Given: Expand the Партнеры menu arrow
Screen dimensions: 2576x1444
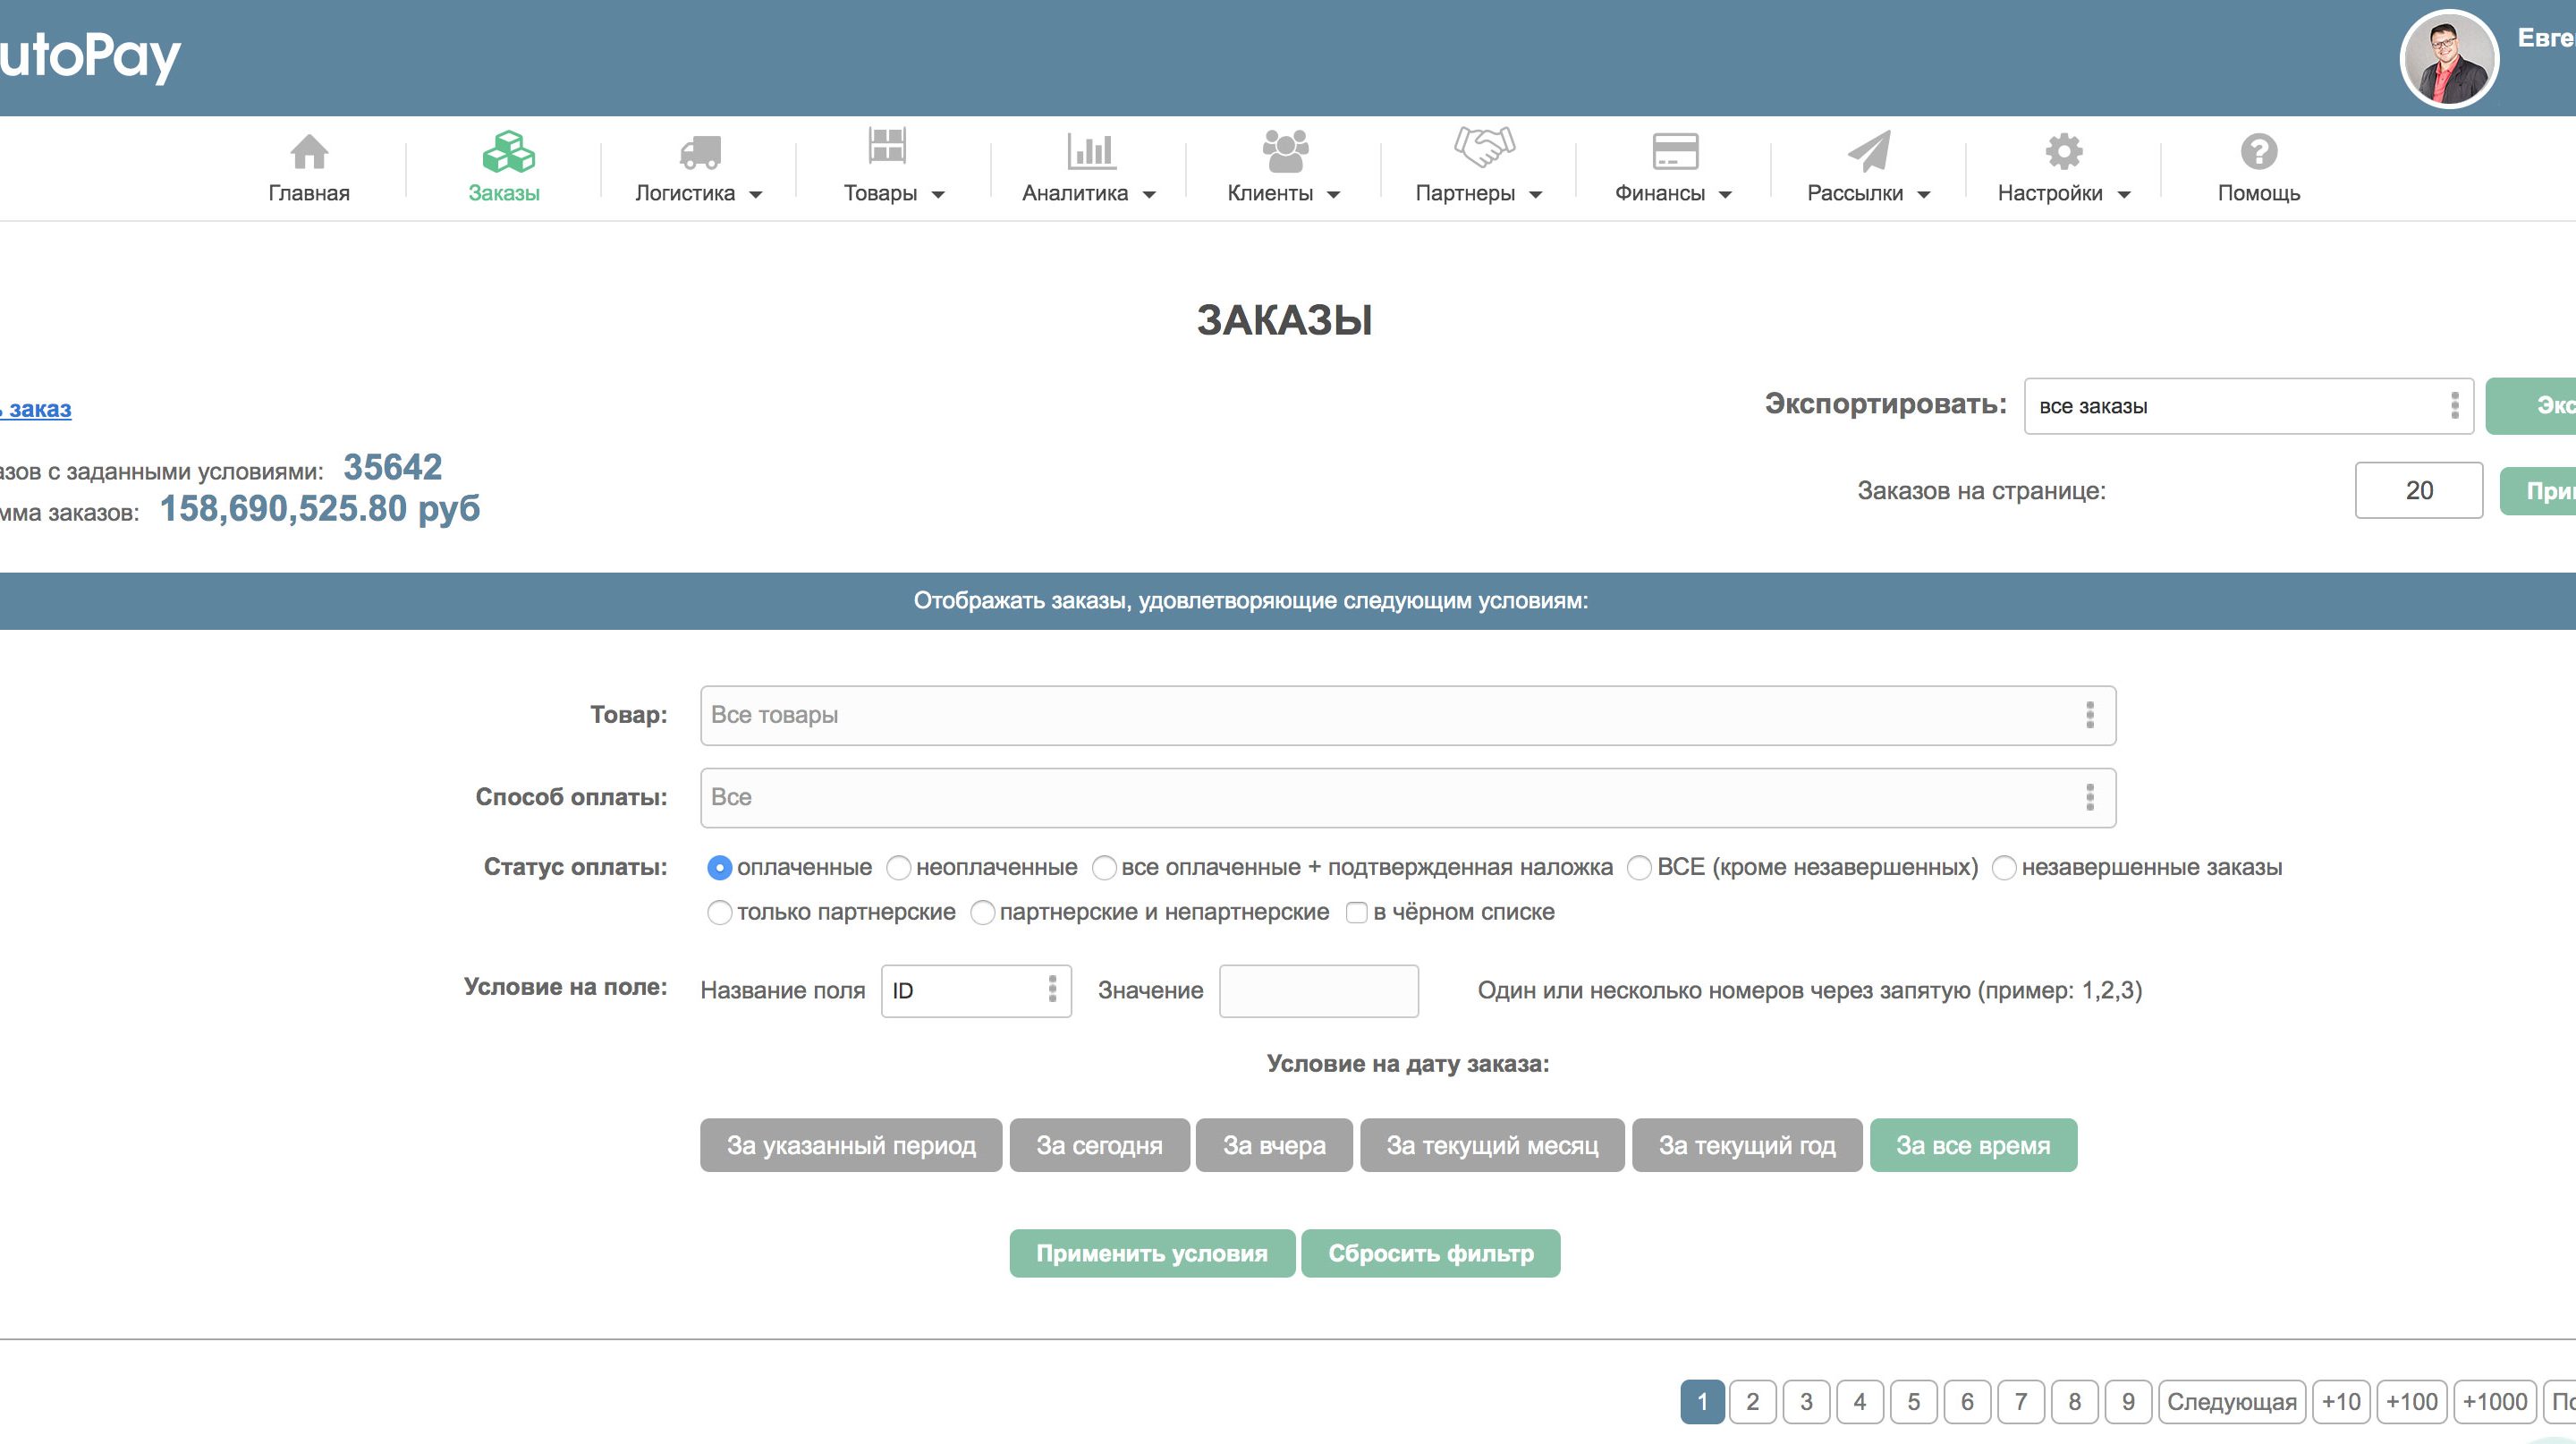Looking at the screenshot, I should coord(1536,195).
